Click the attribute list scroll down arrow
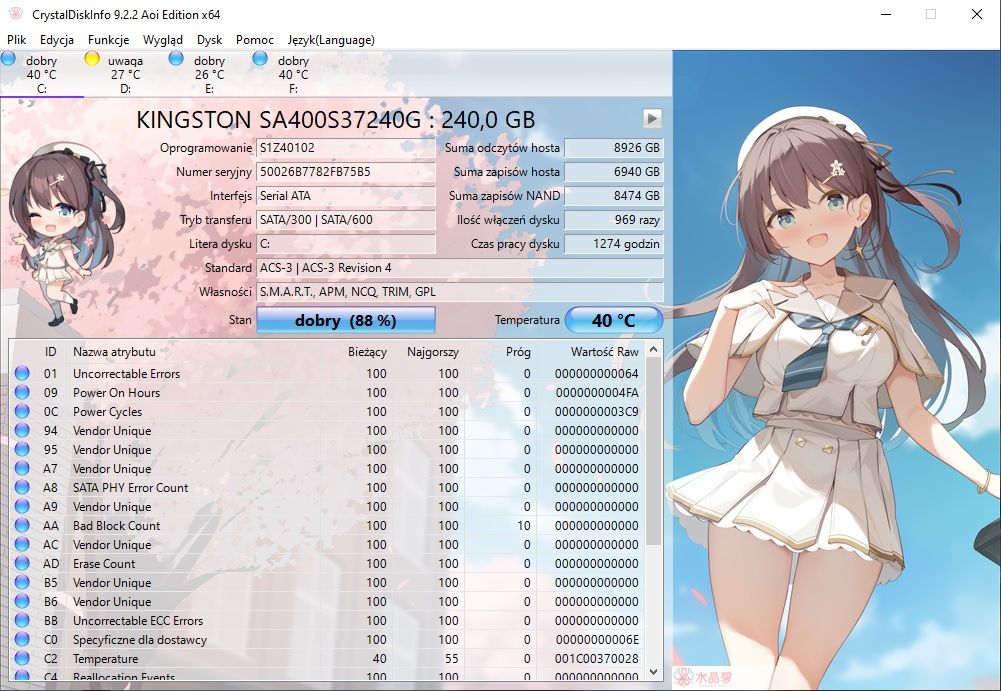 653,671
